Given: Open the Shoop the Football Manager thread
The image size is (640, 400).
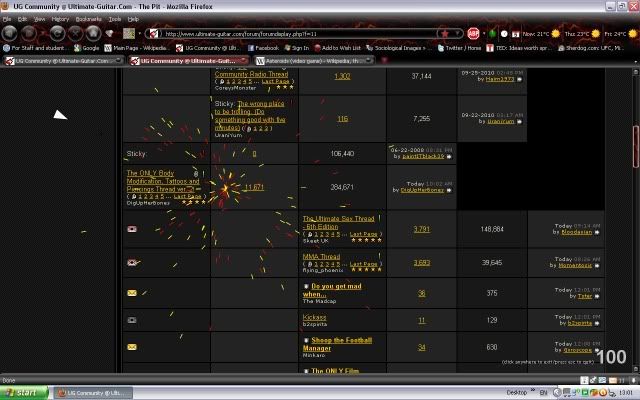Looking at the screenshot, I should coord(337,344).
